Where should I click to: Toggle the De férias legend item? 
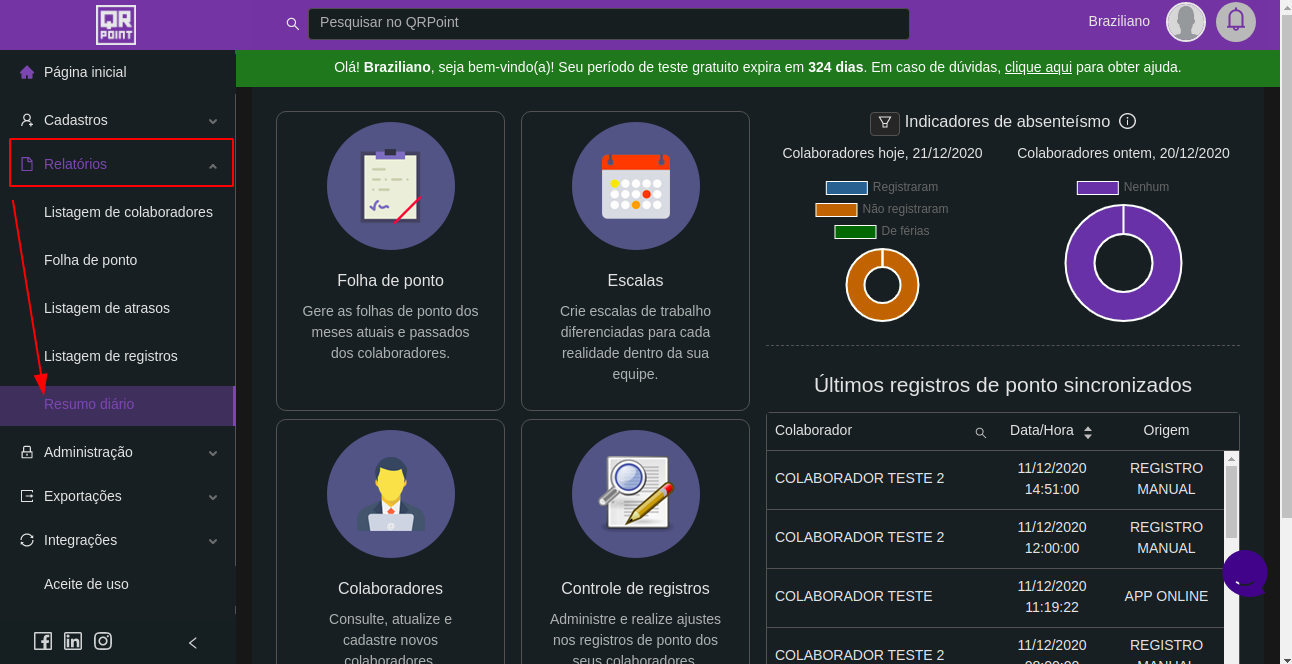881,231
